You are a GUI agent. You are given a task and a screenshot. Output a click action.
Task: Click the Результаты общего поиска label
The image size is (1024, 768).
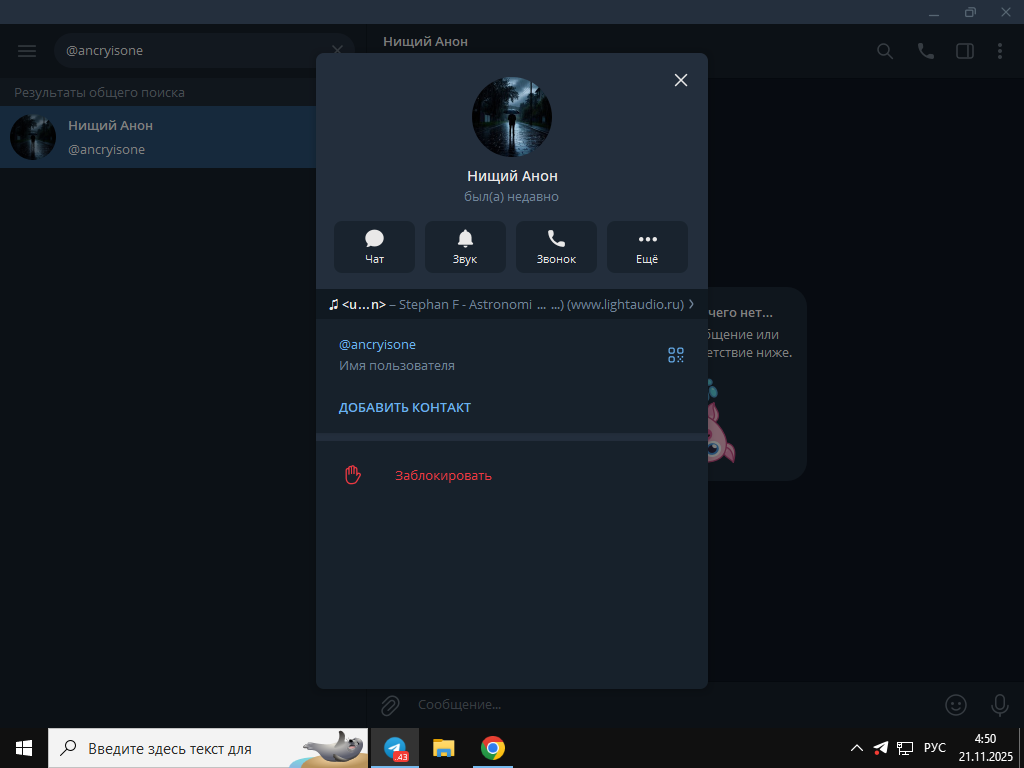tap(99, 93)
